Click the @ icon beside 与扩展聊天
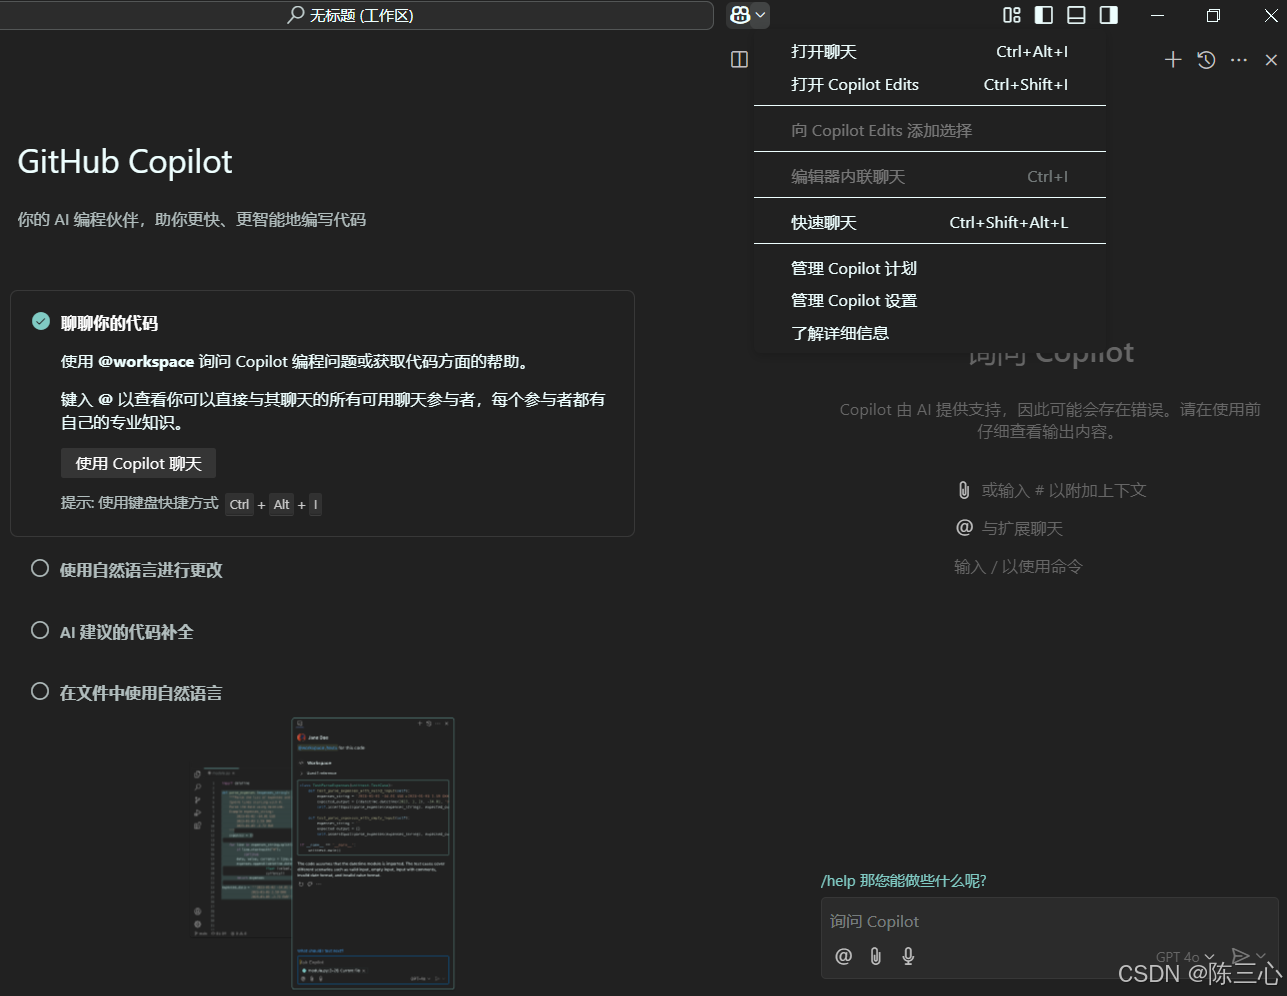Screen dimensions: 1287x996 [x=965, y=527]
